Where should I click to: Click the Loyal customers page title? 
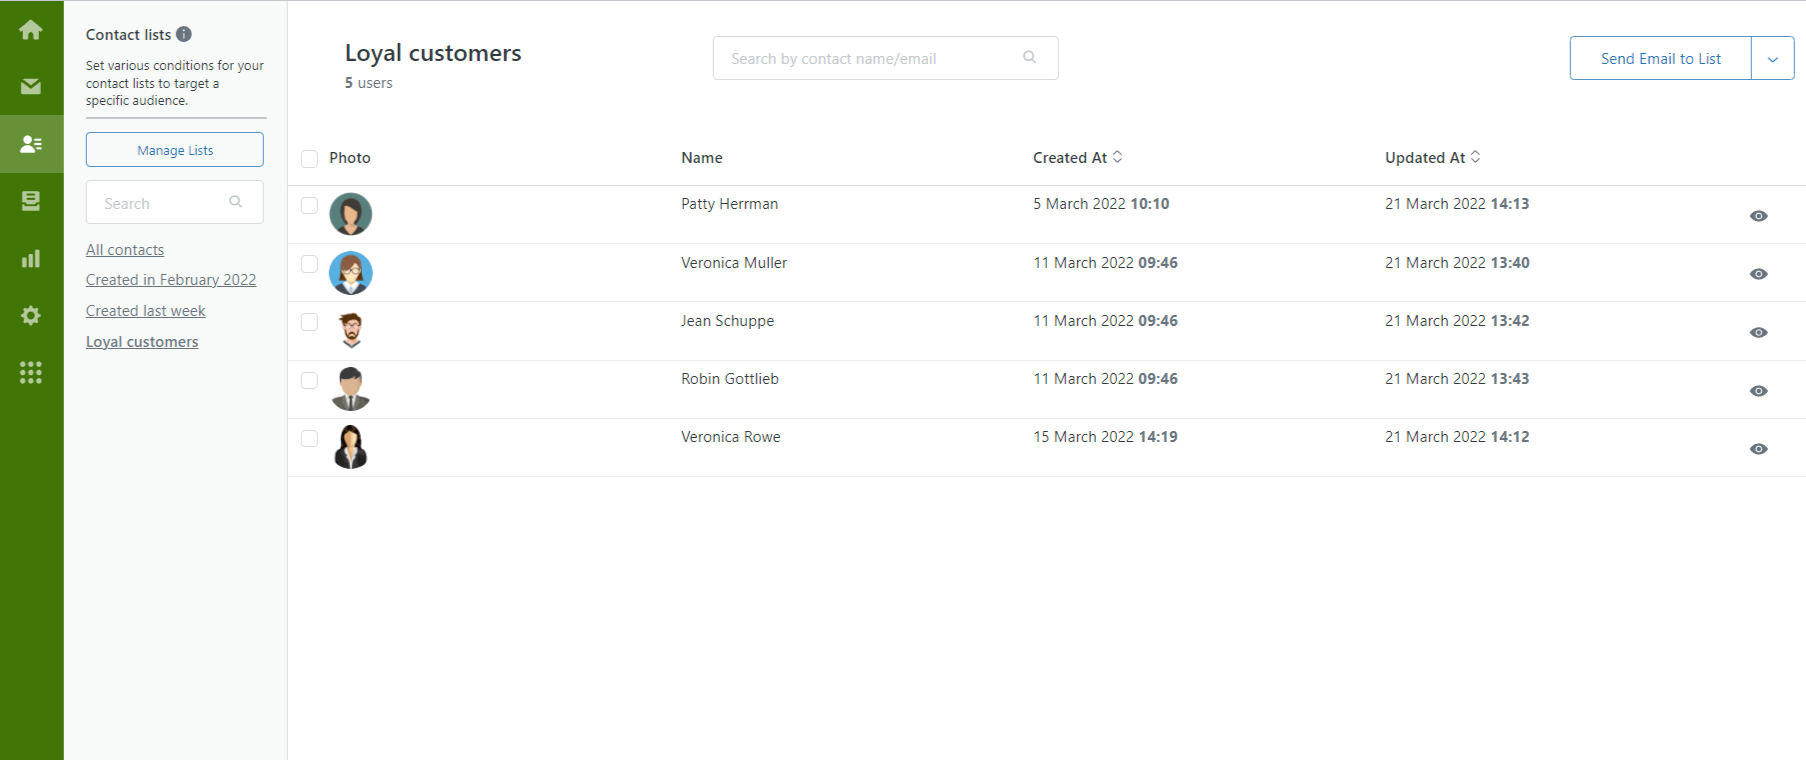[x=433, y=53]
